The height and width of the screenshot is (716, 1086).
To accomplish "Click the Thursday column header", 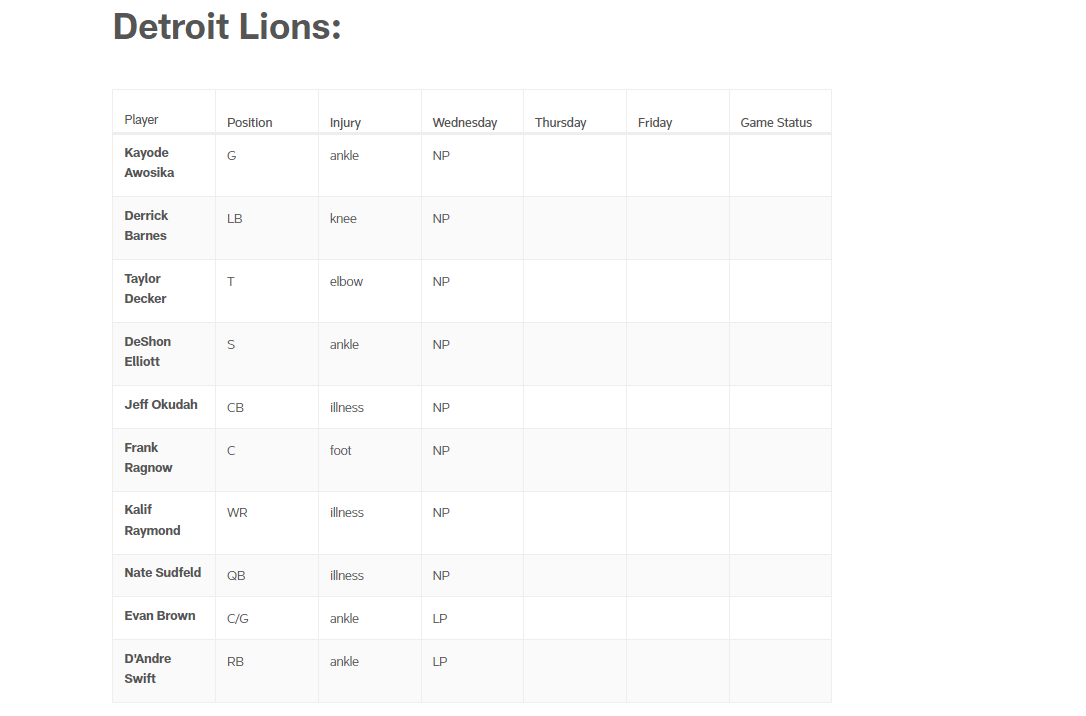I will (560, 123).
